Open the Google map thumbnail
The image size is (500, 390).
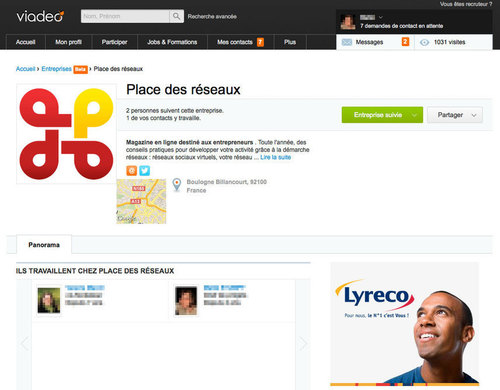tap(141, 201)
